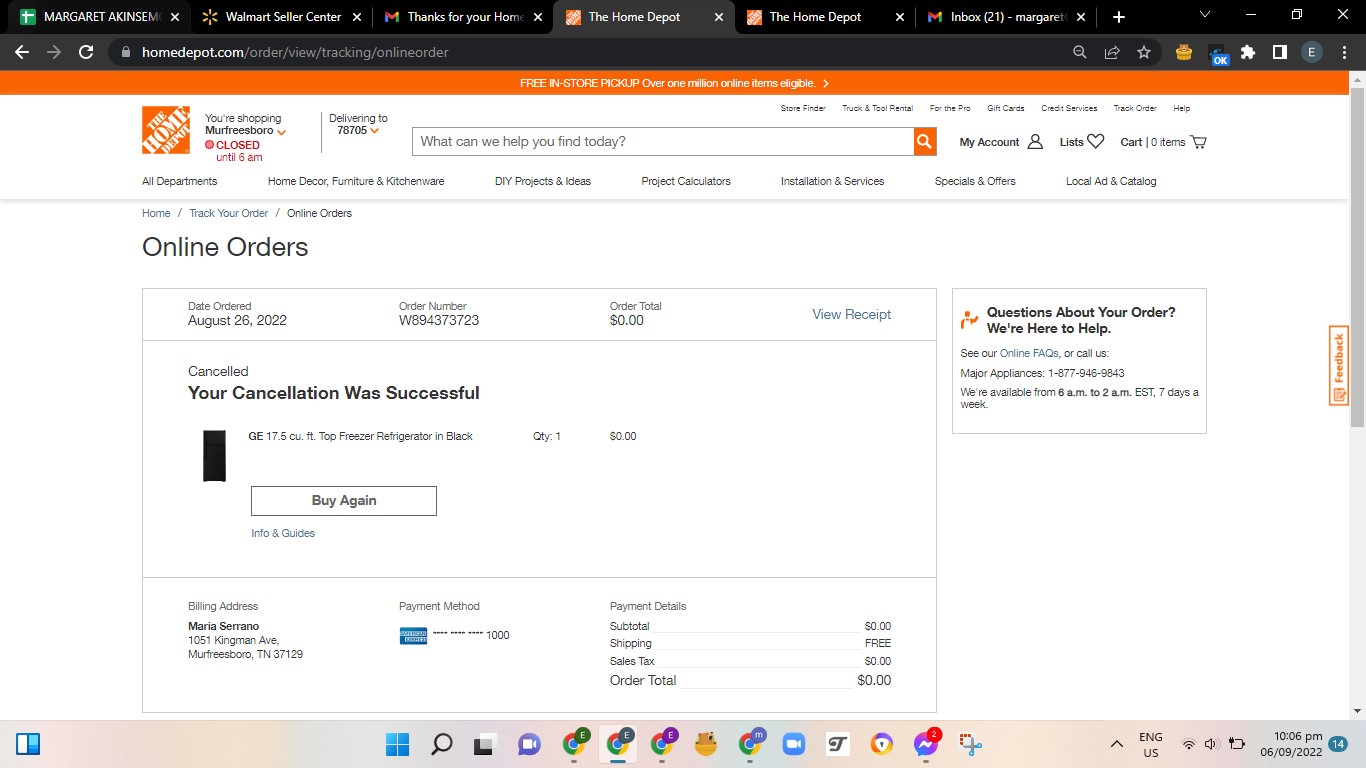Click the browser forward arrow
Image resolution: width=1366 pixels, height=768 pixels.
click(54, 52)
